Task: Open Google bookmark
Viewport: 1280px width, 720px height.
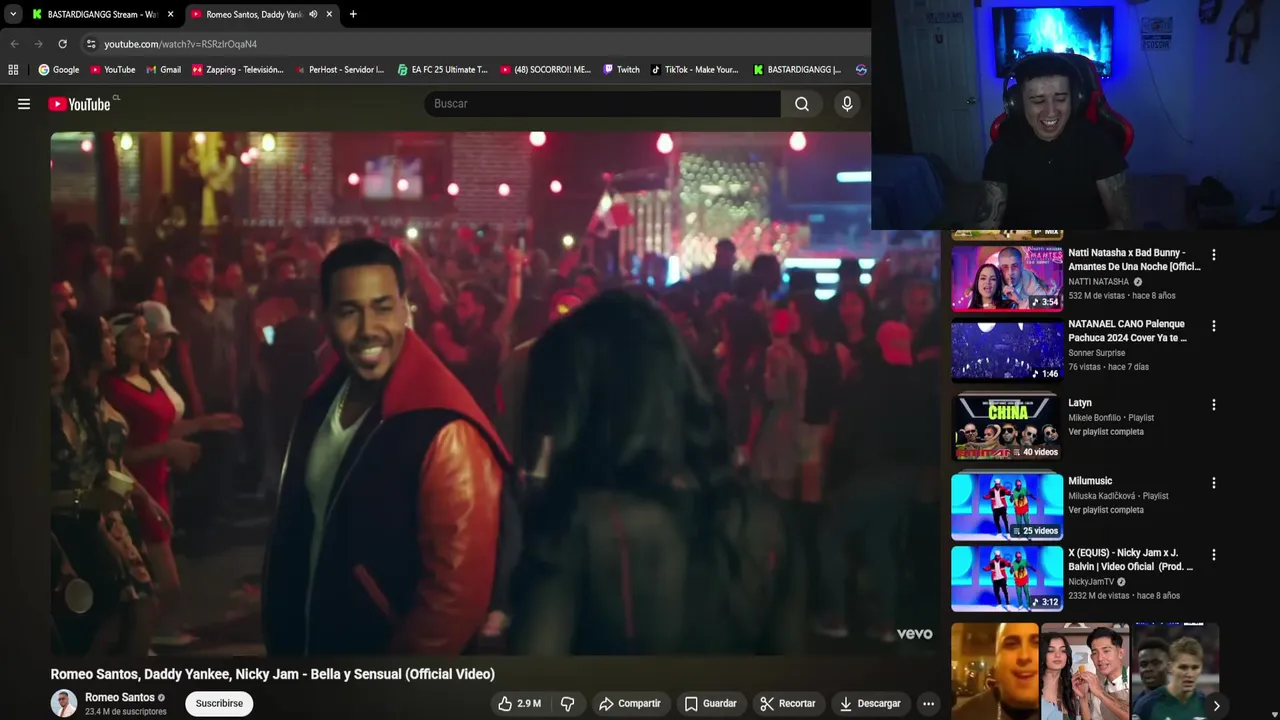Action: coord(59,70)
